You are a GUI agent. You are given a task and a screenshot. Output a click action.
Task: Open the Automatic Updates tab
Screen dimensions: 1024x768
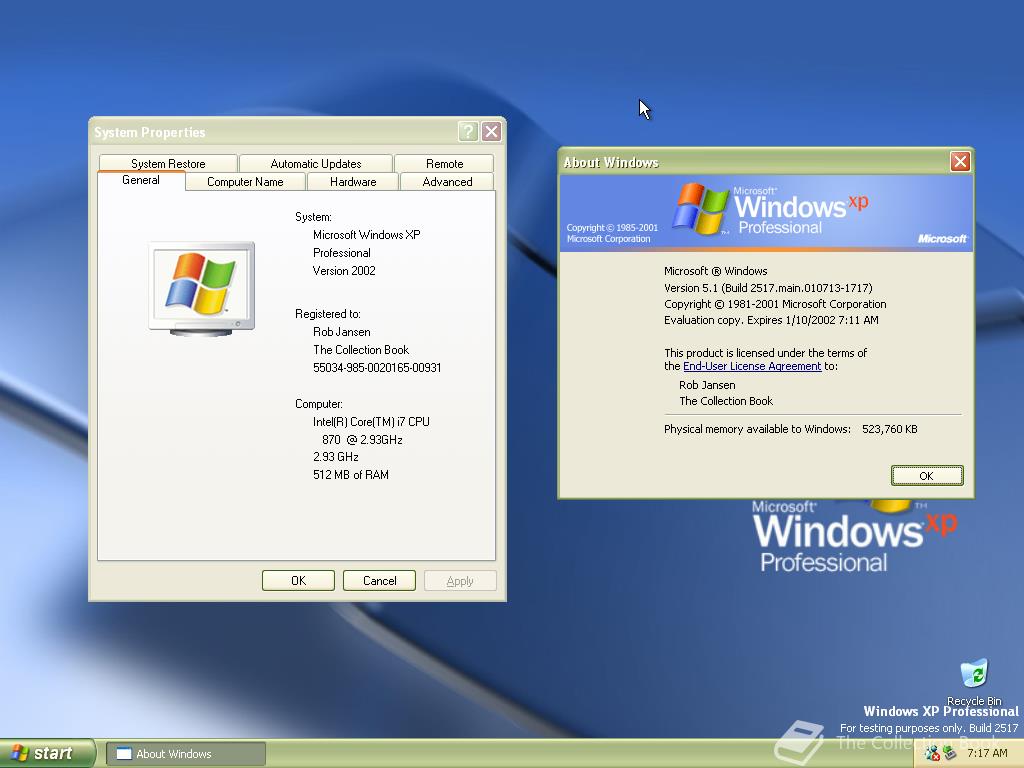(315, 163)
